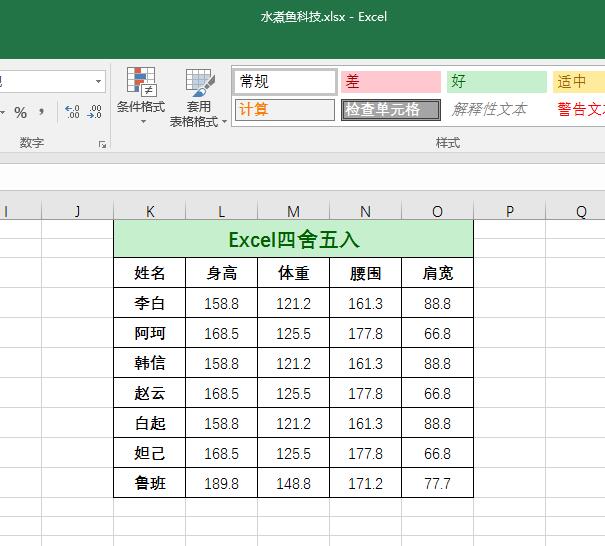Select 李白's height cell 158.8
Image resolution: width=605 pixels, height=546 pixels.
(221, 303)
